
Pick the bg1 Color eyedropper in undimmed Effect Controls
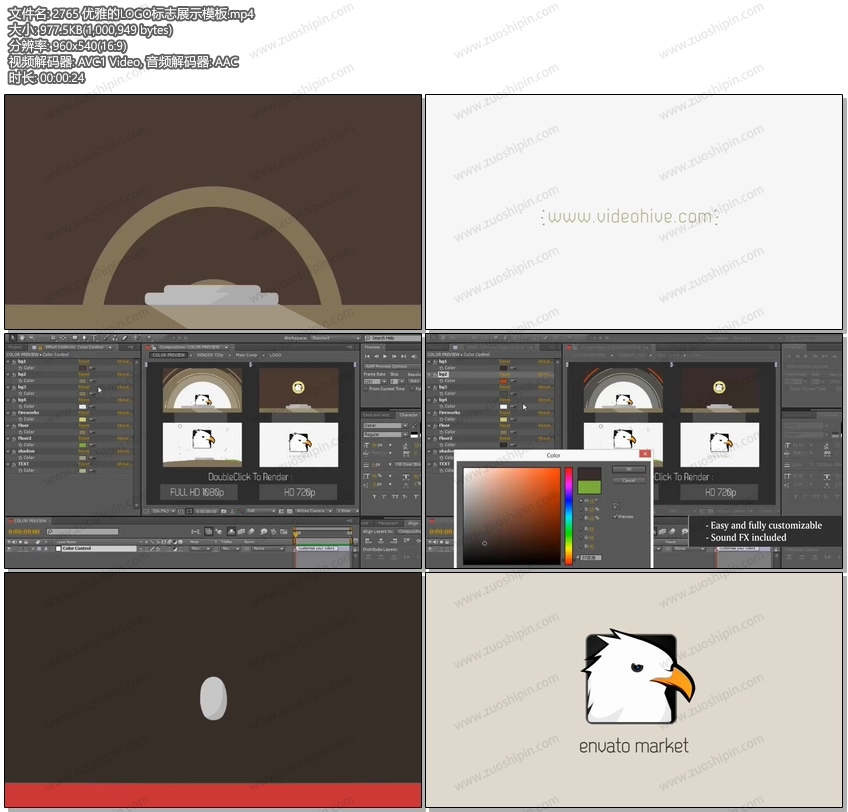click(92, 368)
